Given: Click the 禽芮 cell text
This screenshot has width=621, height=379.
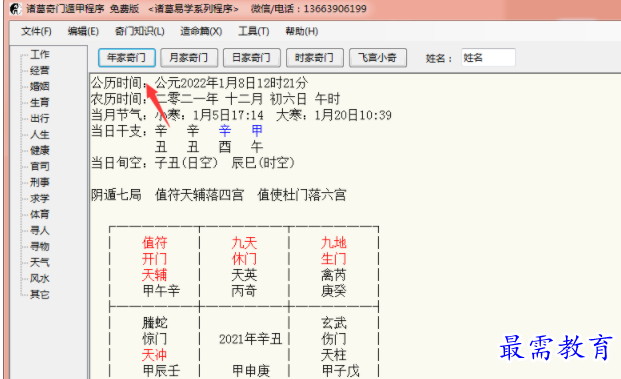Looking at the screenshot, I should point(334,275).
